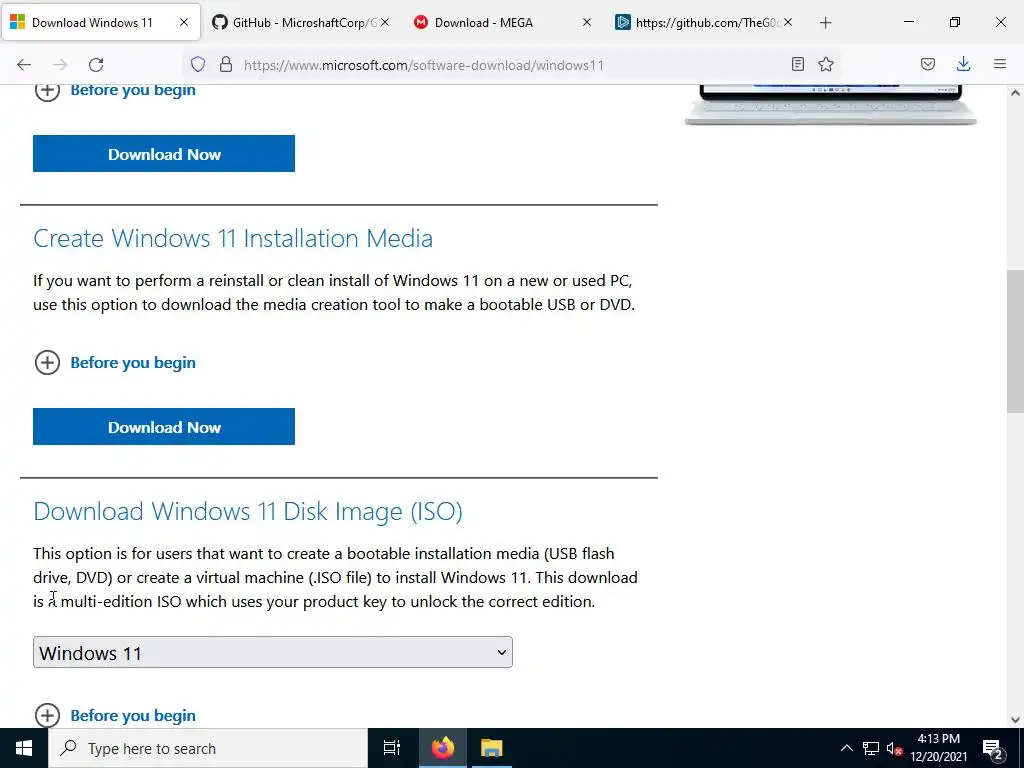
Task: Open the Firefox downloads panel arrow
Action: 963,64
